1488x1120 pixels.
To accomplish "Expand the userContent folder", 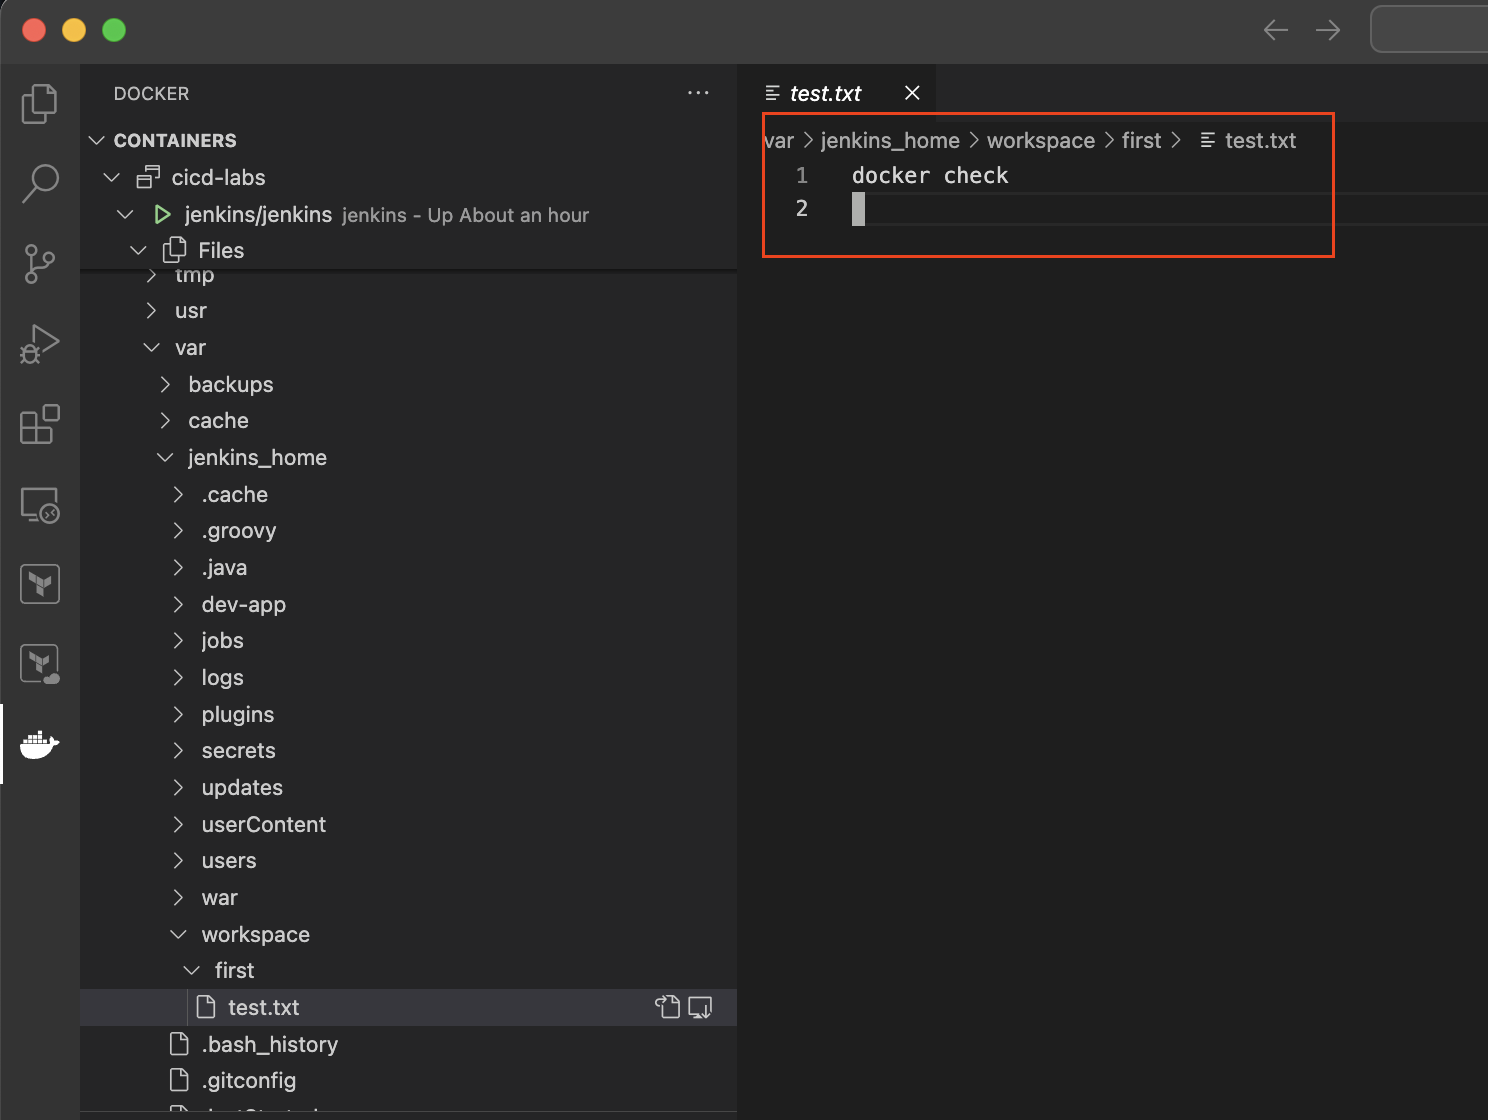I will pos(178,824).
